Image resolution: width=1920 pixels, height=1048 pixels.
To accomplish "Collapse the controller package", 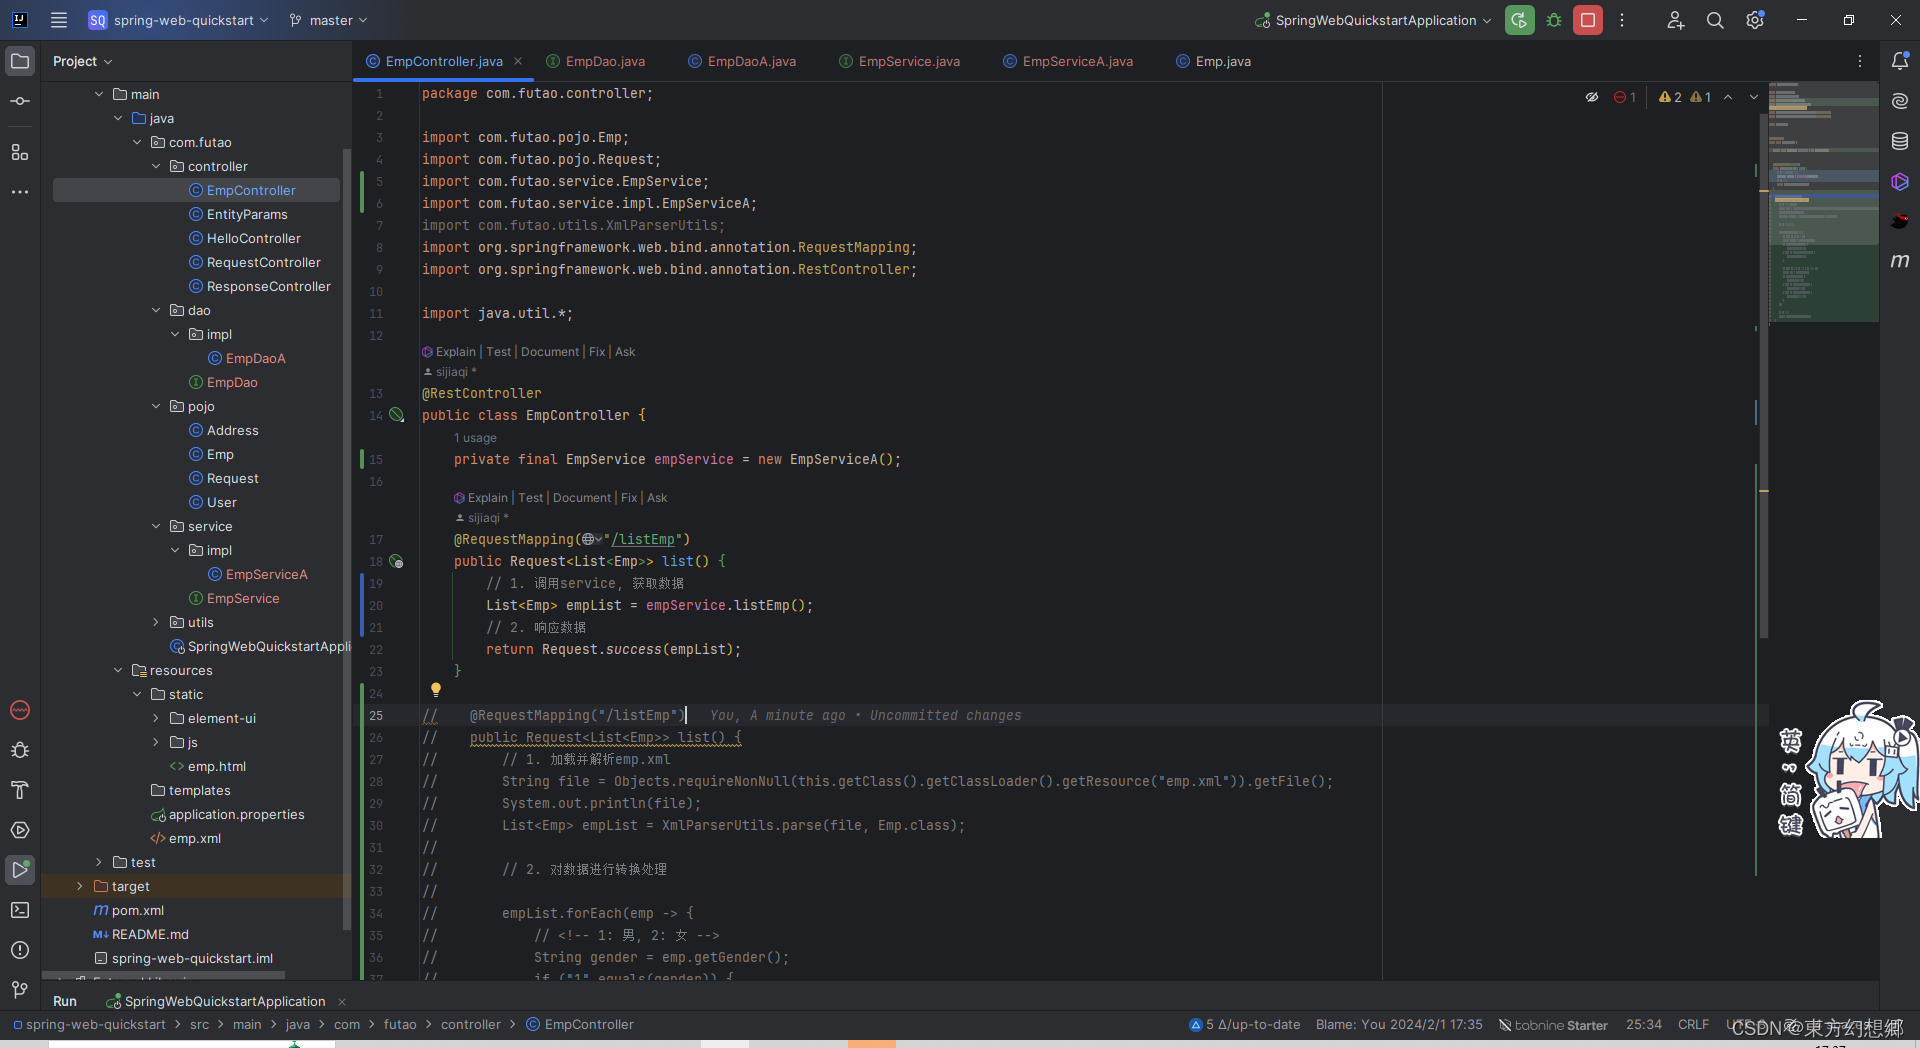I will [x=156, y=166].
